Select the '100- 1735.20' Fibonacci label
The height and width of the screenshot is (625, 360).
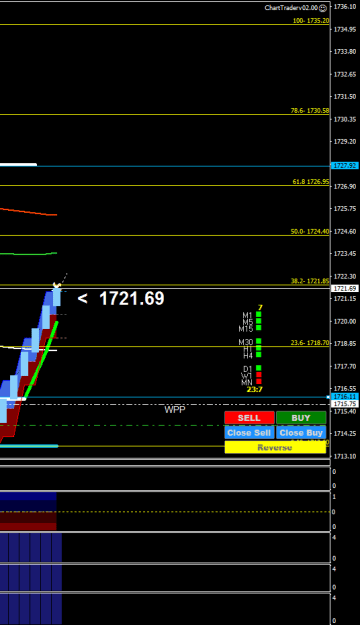(311, 21)
